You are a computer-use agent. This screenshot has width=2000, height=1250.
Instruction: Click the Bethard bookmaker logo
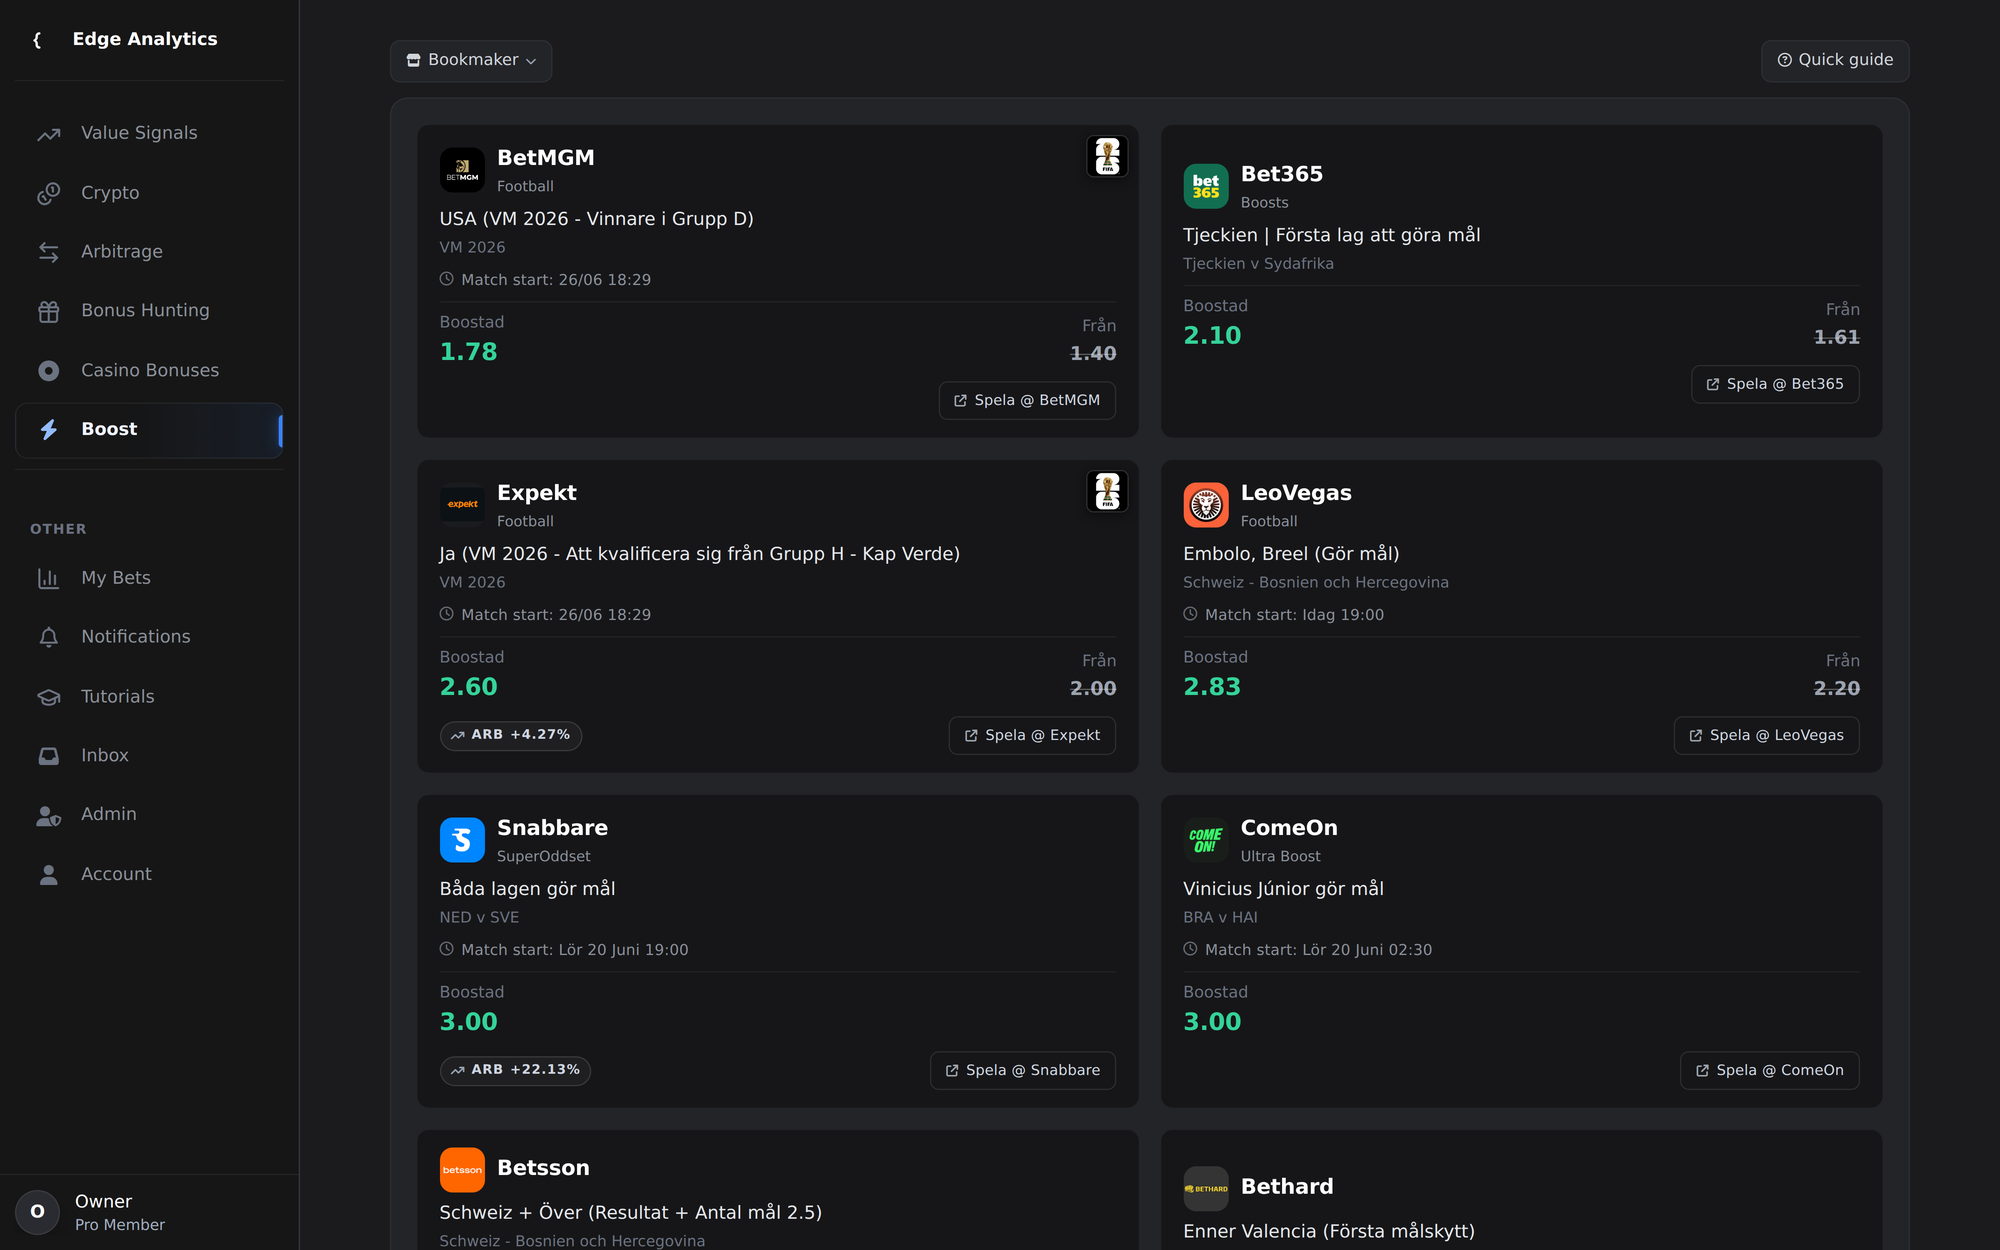click(x=1206, y=1189)
